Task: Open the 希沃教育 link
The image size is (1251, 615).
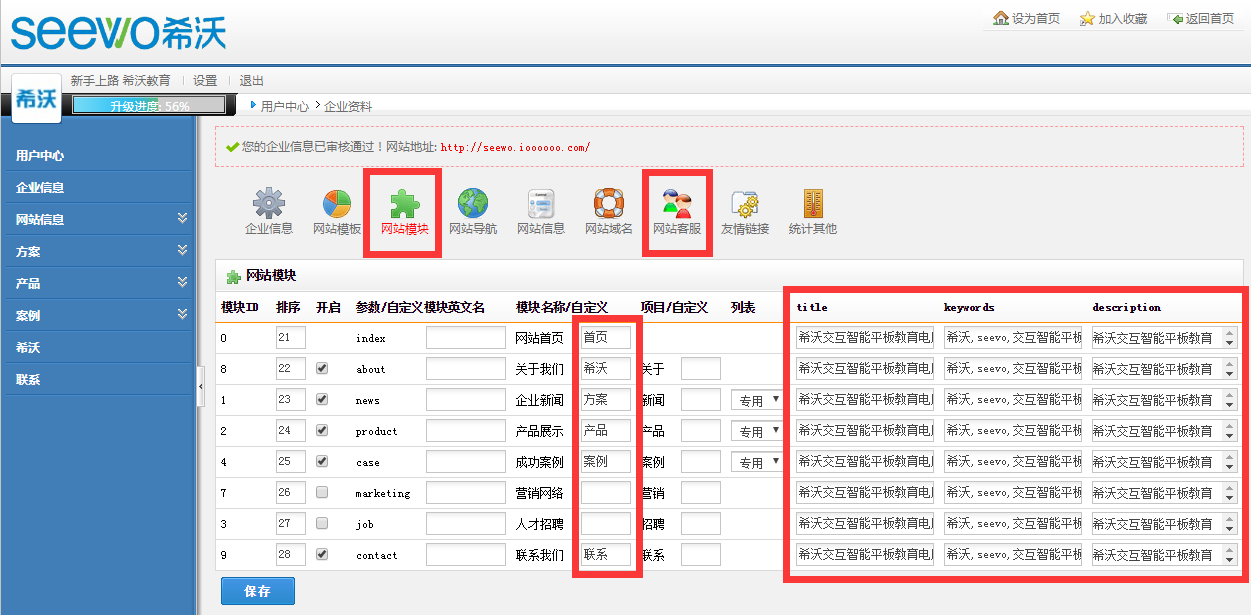Action: click(x=146, y=81)
